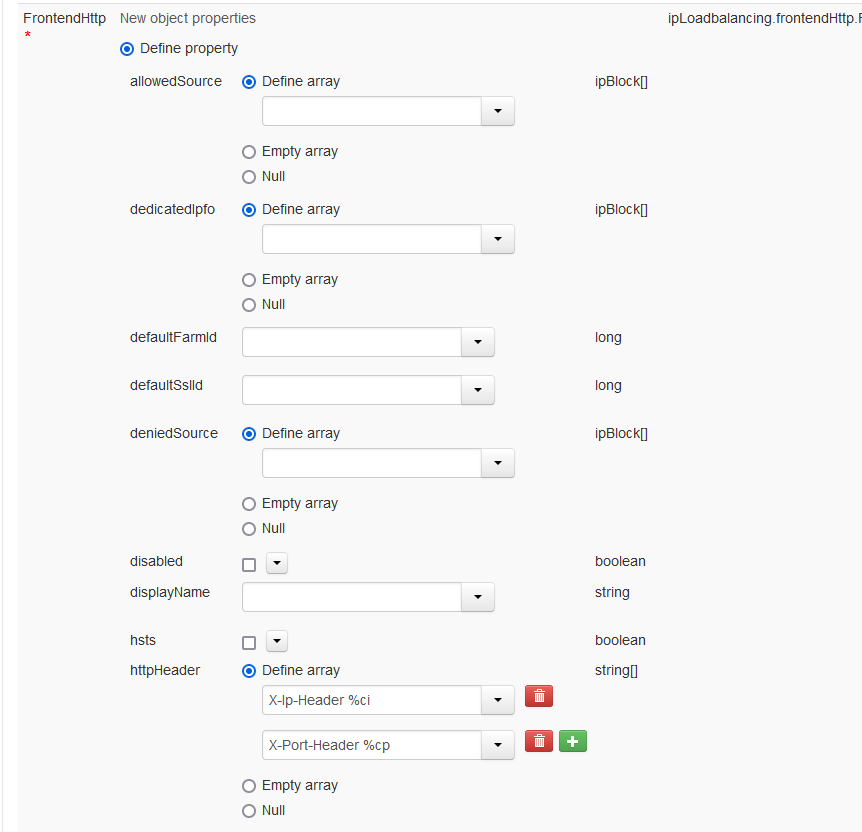Click the ipBlock[] type next to allowedSource
This screenshot has width=862, height=832.
[x=621, y=81]
